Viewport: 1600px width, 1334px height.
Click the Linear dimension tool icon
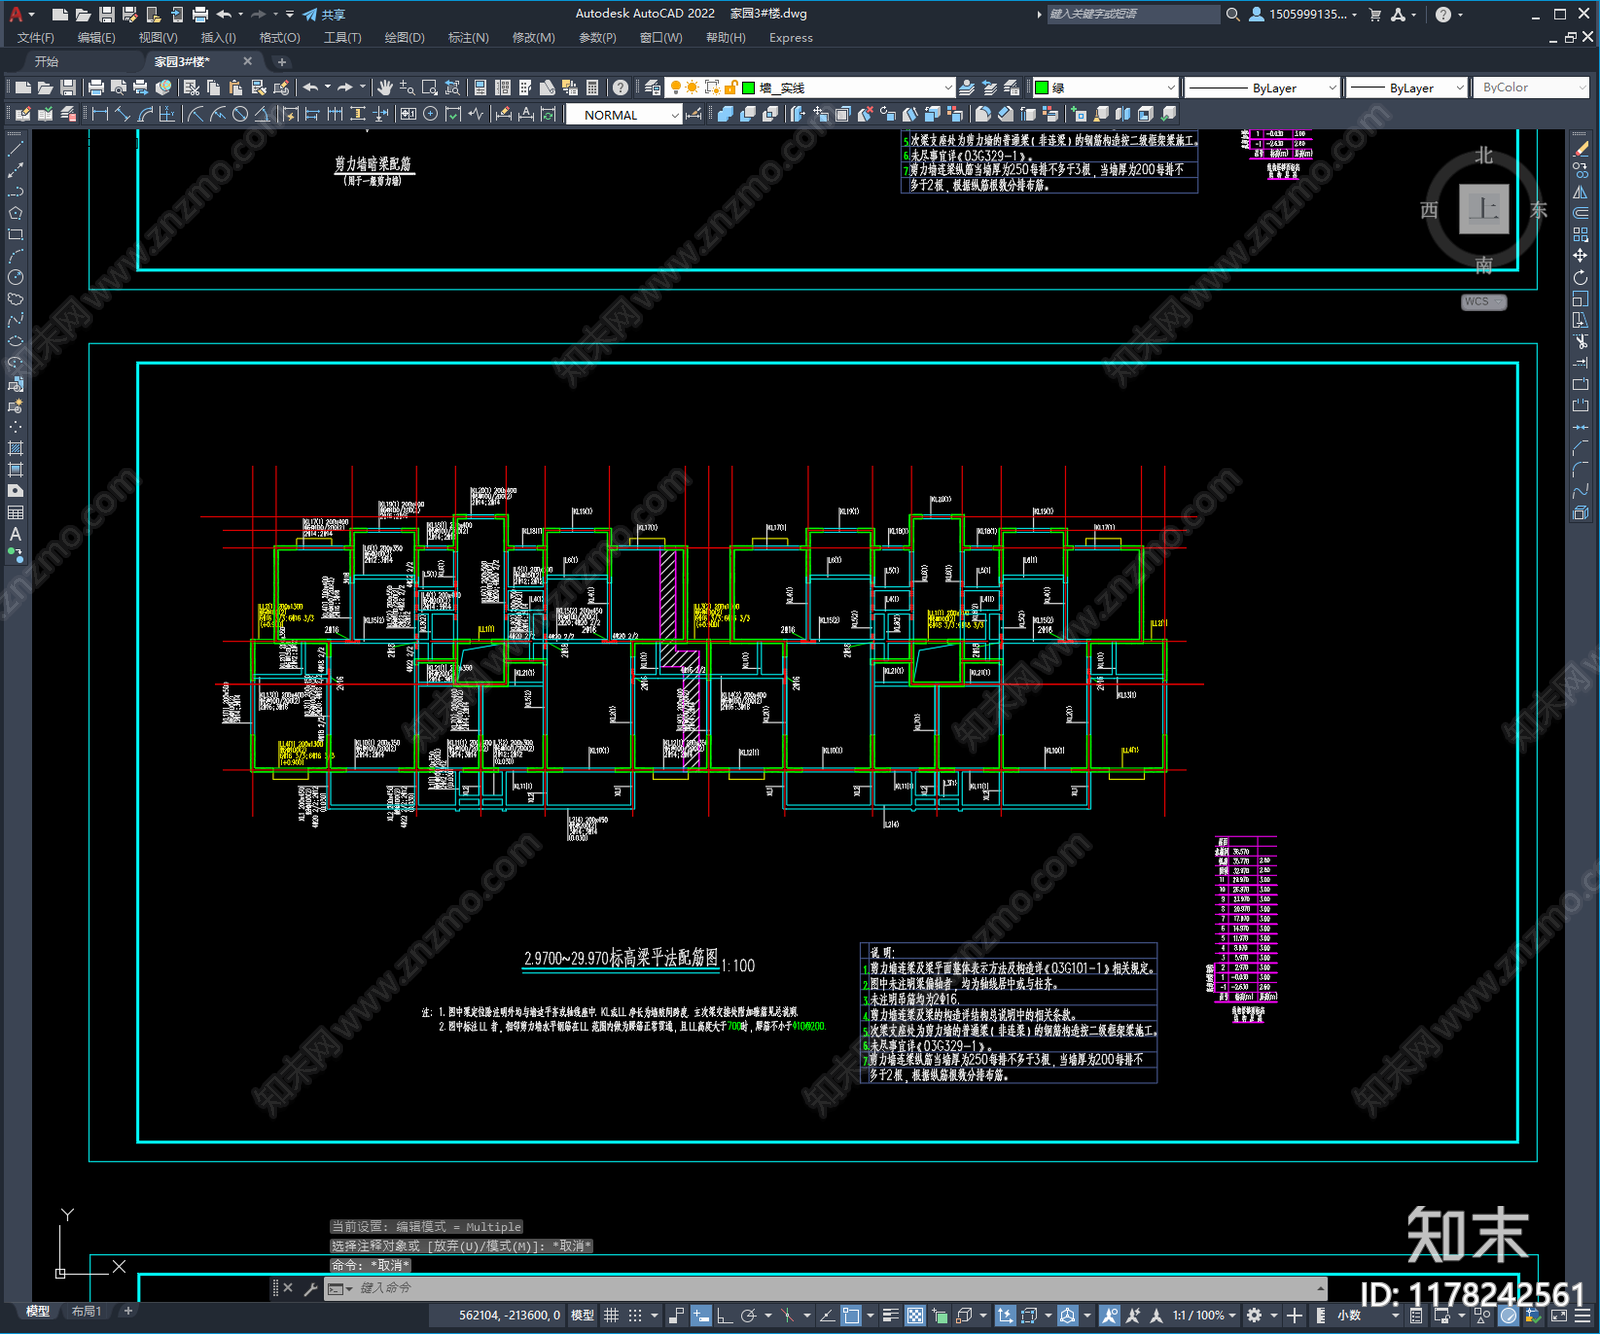tap(100, 114)
